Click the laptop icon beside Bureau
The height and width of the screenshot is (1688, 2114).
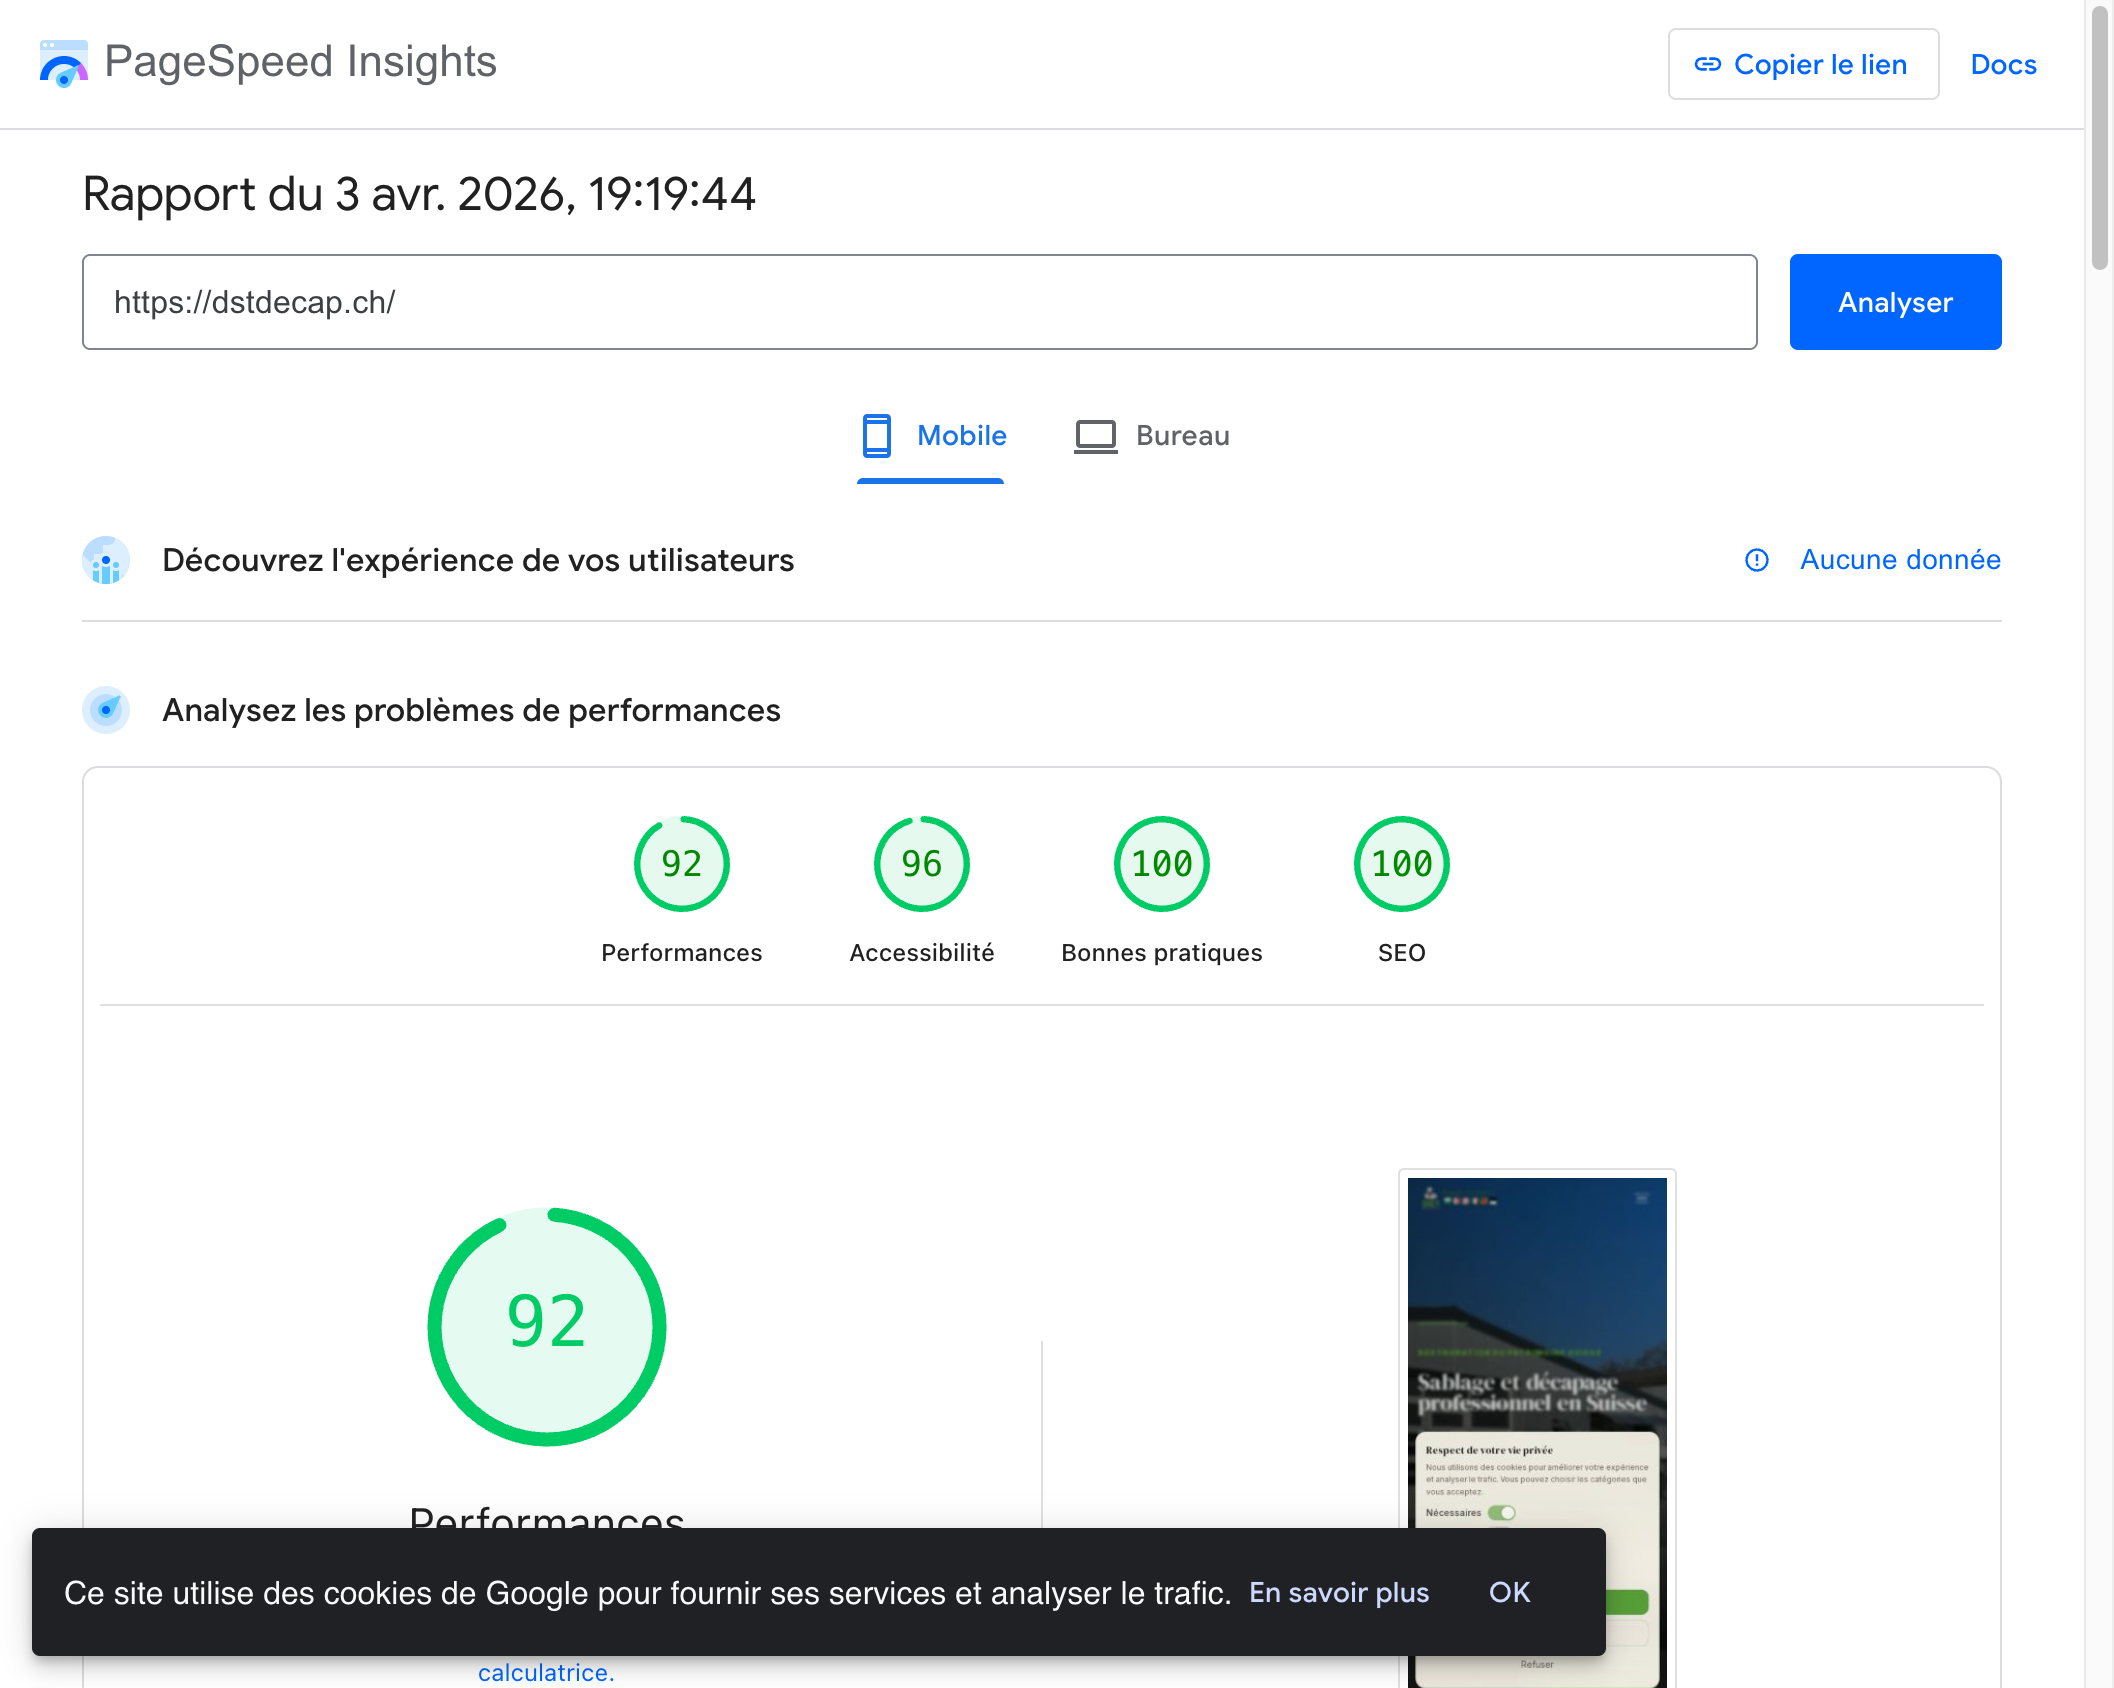(x=1096, y=436)
